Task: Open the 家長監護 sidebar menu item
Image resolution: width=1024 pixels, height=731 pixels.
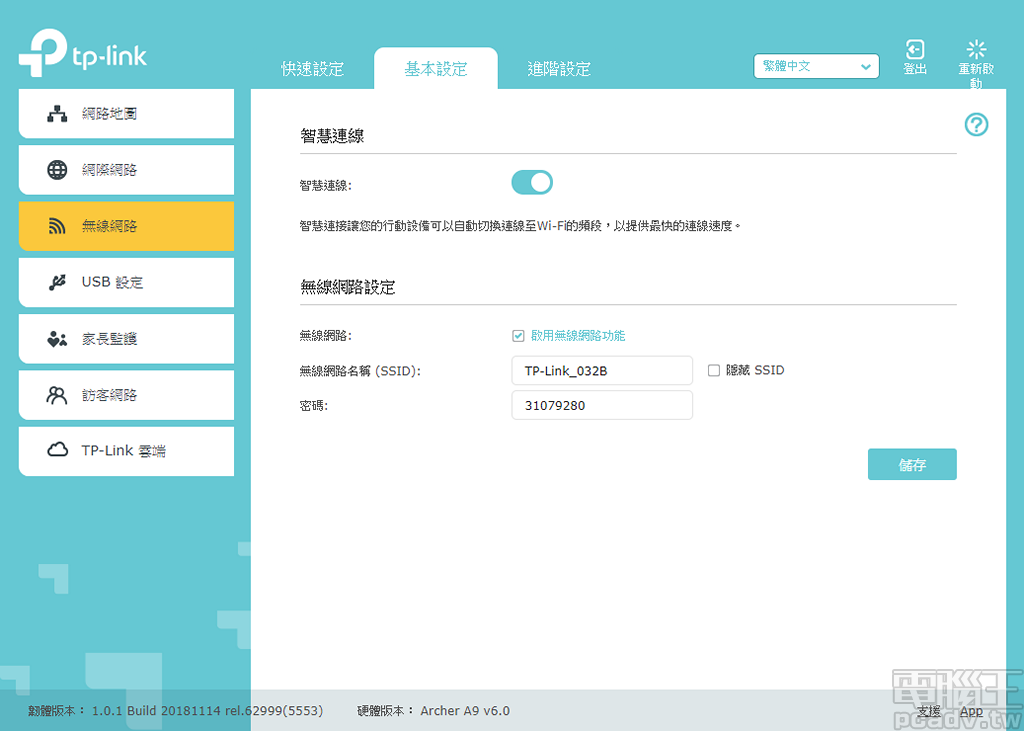Action: click(x=127, y=338)
